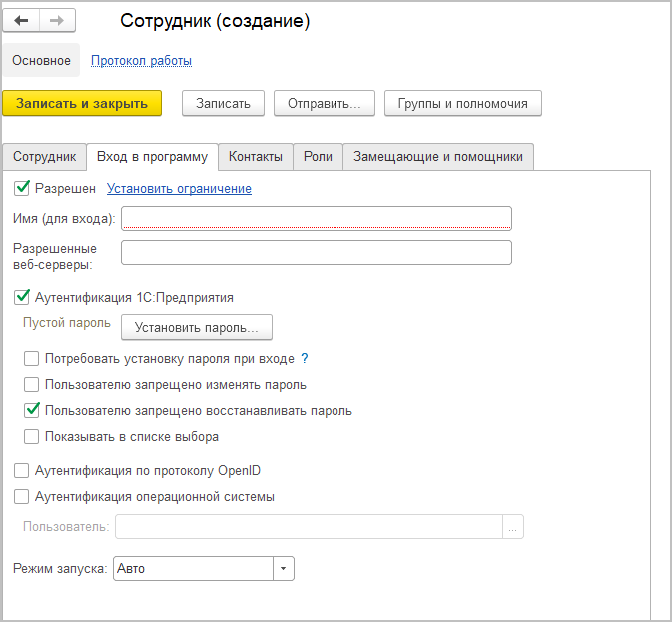This screenshot has height=622, width=672.
Task: Open the Роли tab
Action: [318, 156]
